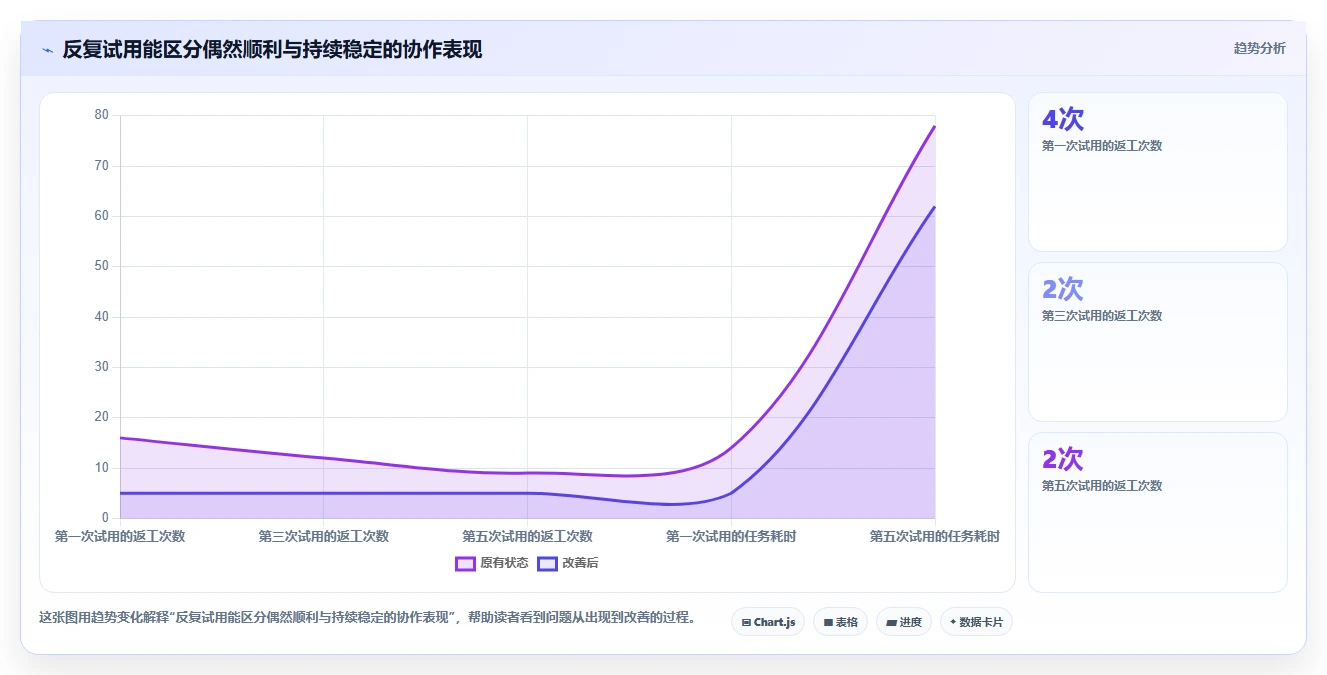The height and width of the screenshot is (675, 1327).
Task: Click the 表格 tag
Action: (x=840, y=622)
